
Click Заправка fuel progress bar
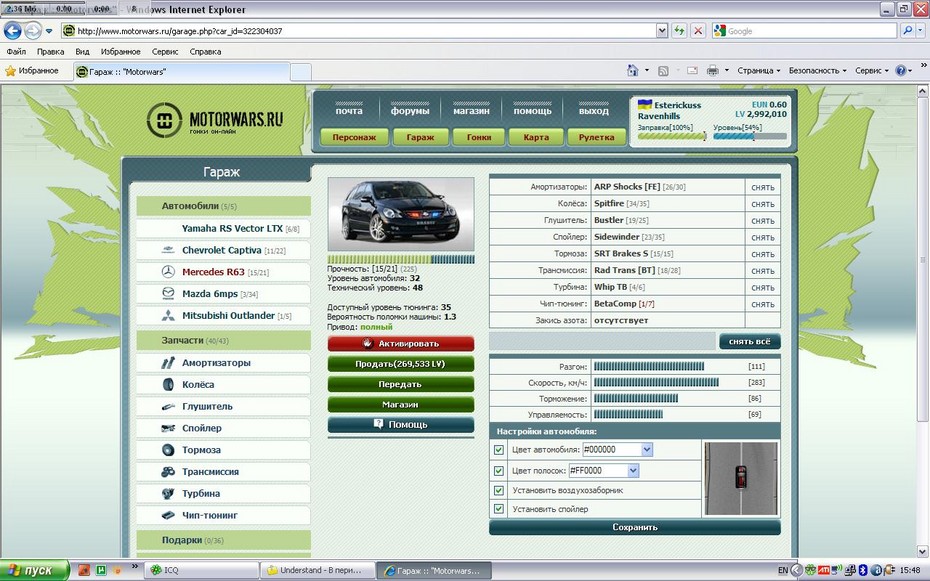coord(672,136)
